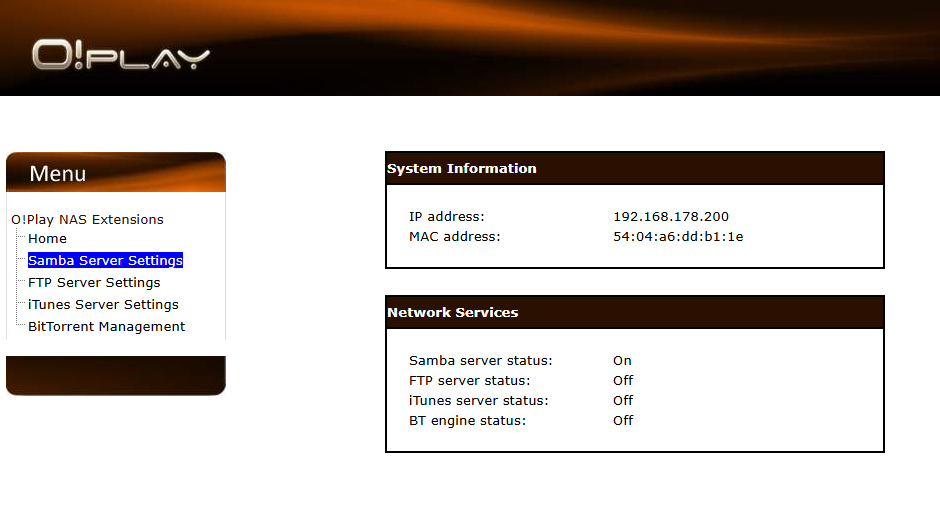Select iTunes Server Settings
This screenshot has height=521, width=940.
[103, 305]
